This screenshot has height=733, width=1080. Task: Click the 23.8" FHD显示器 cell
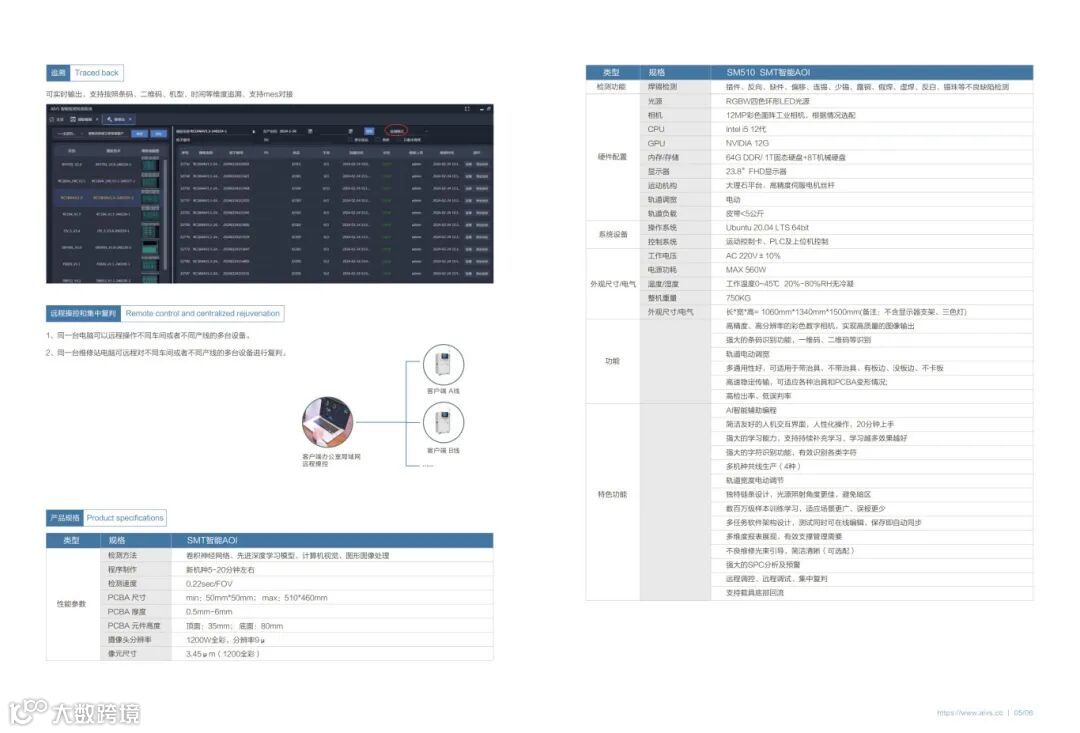872,172
